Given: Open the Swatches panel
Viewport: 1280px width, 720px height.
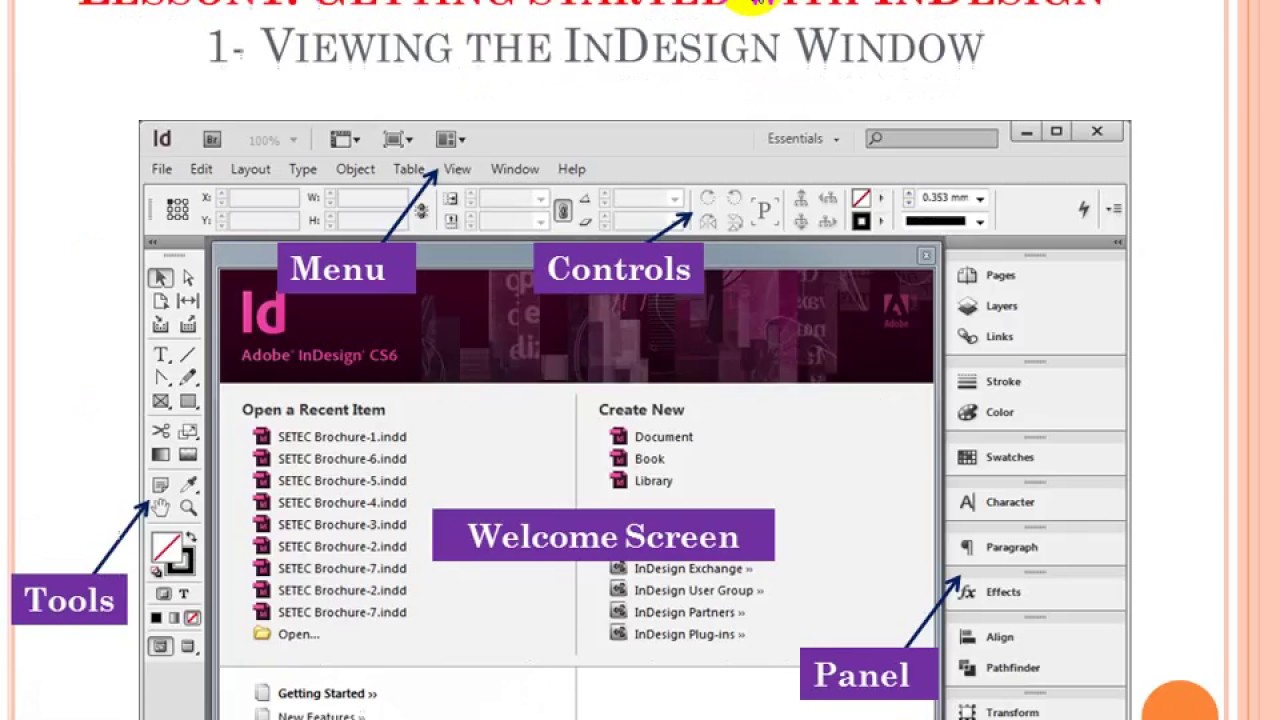Looking at the screenshot, I should [x=996, y=457].
